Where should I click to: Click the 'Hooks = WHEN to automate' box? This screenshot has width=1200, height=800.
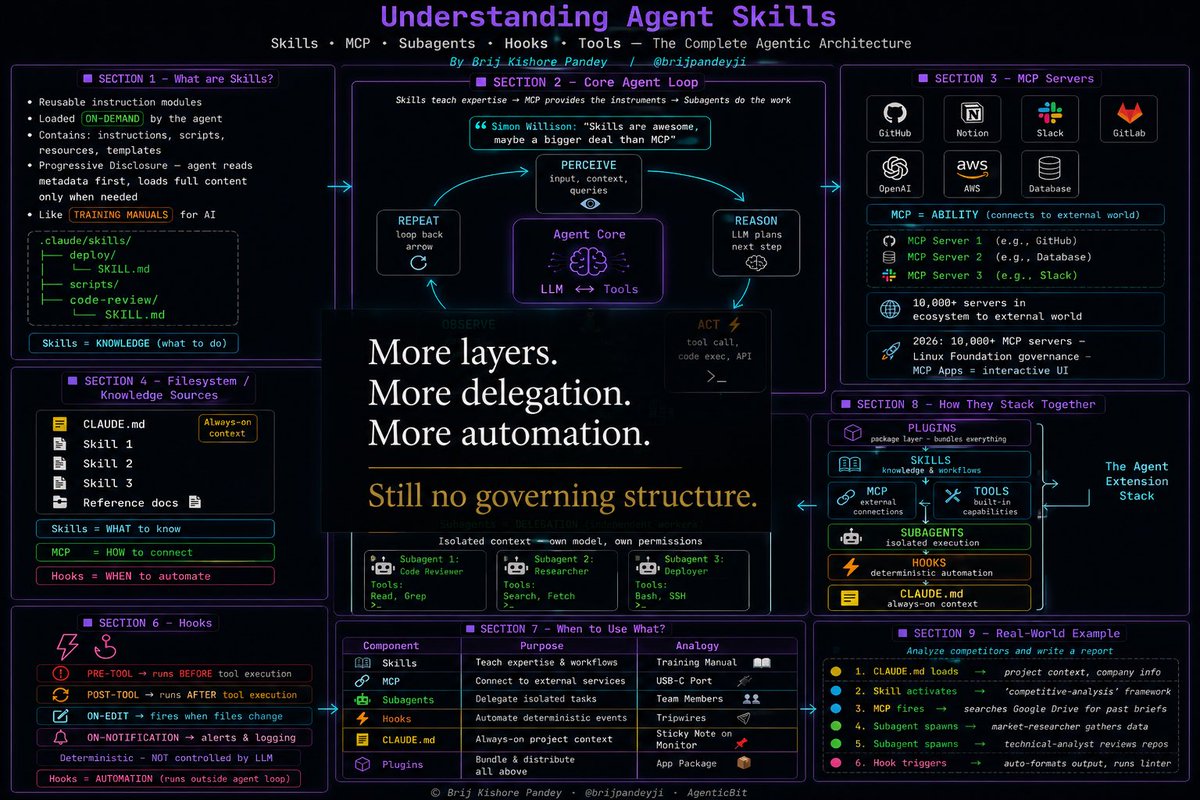point(155,576)
